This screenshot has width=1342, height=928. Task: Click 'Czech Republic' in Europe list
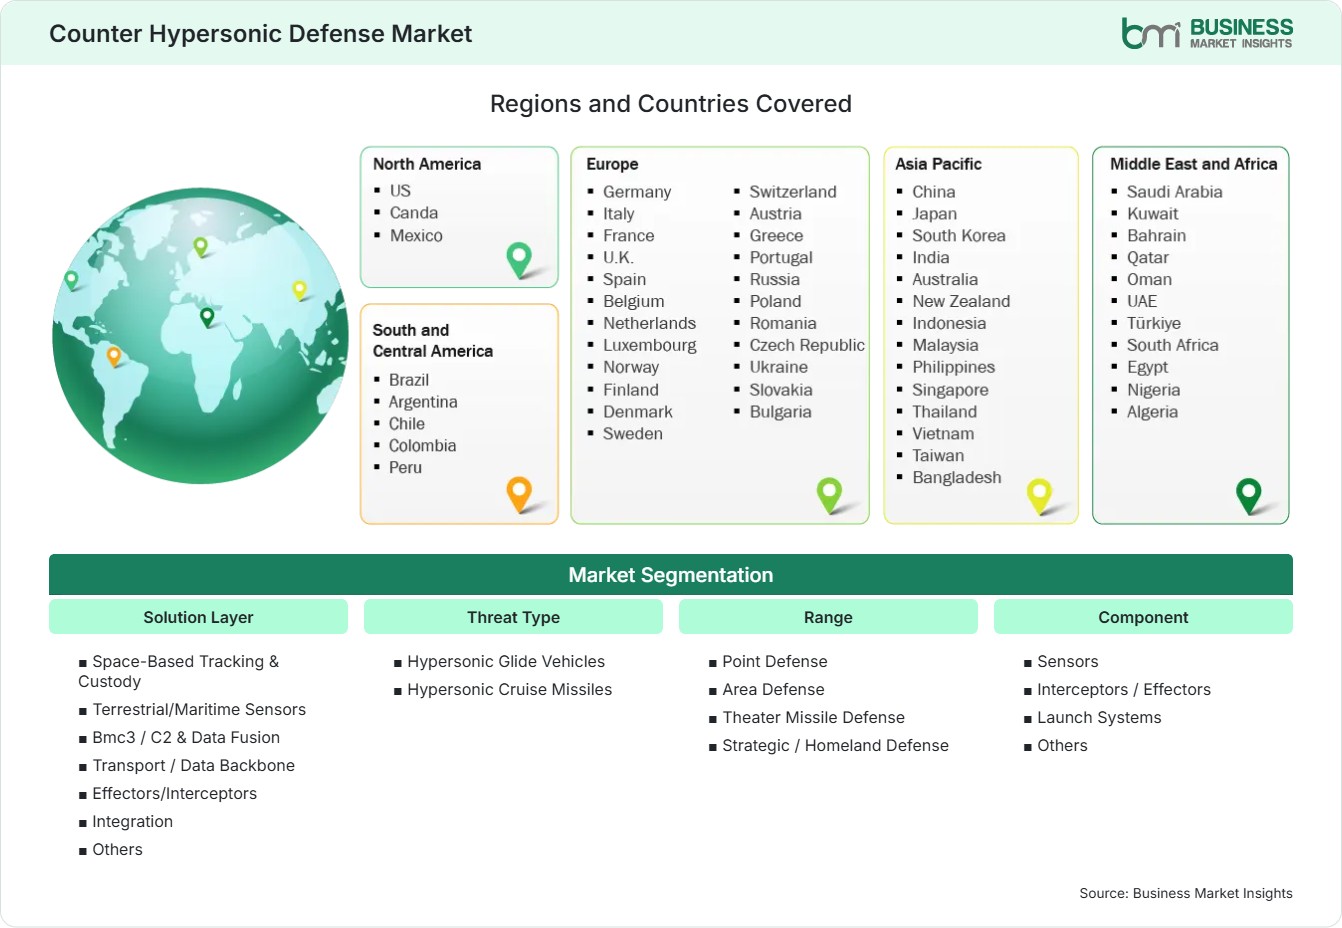807,346
